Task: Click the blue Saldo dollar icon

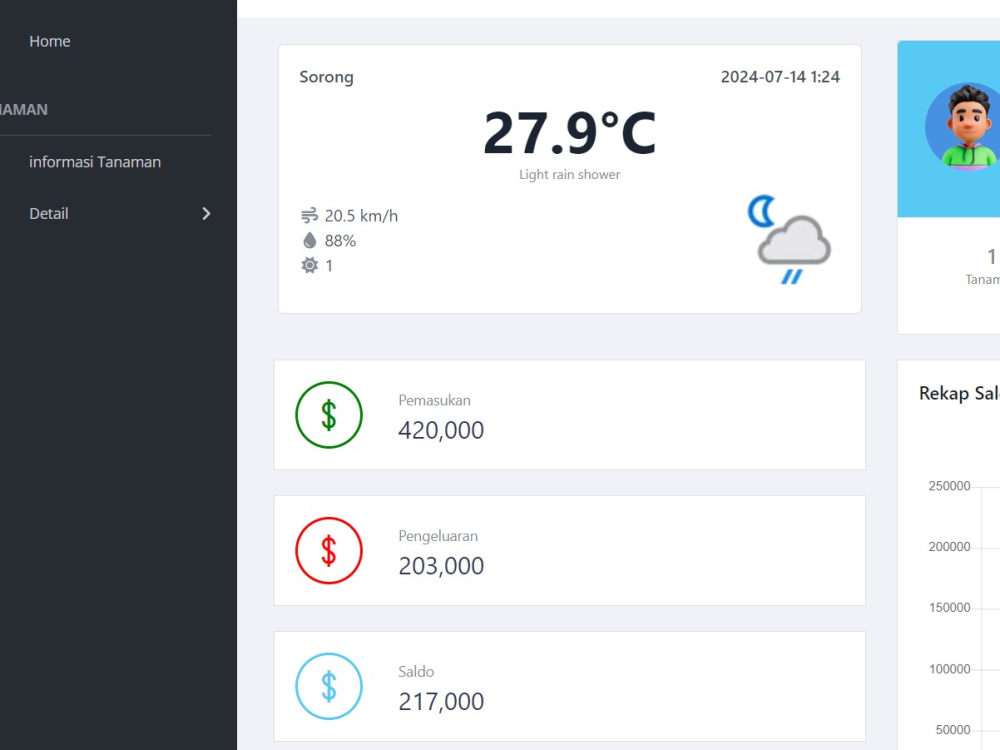Action: [329, 687]
